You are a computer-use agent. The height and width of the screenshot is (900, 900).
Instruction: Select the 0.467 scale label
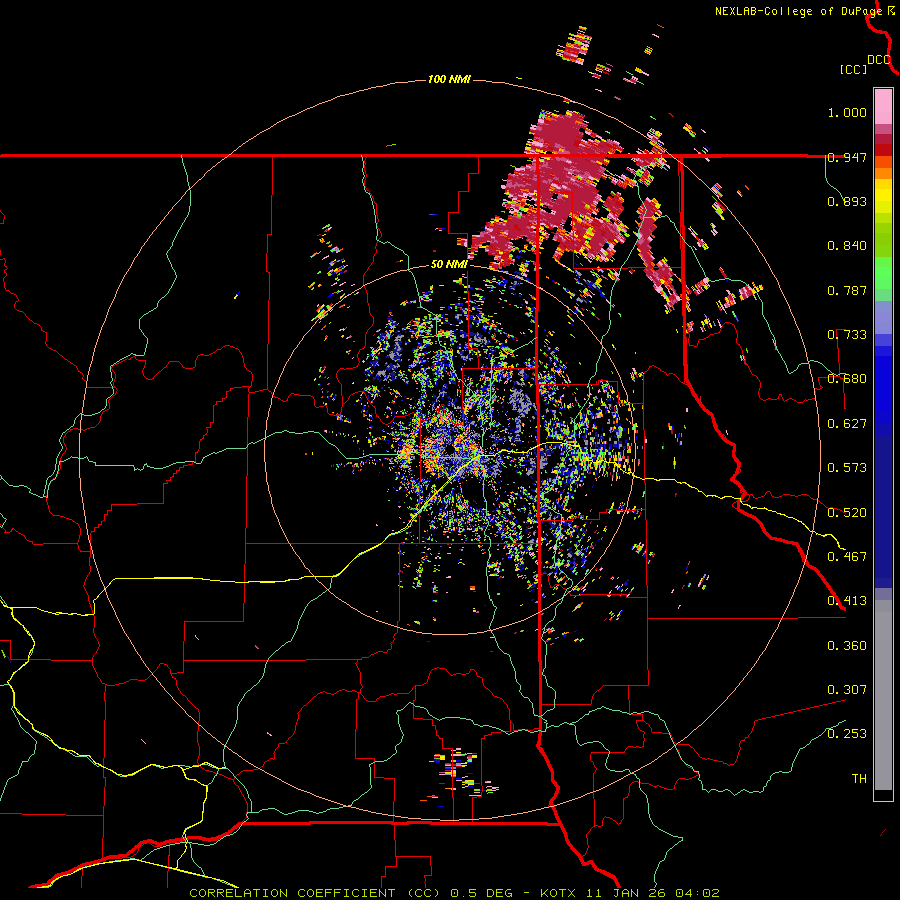(847, 557)
